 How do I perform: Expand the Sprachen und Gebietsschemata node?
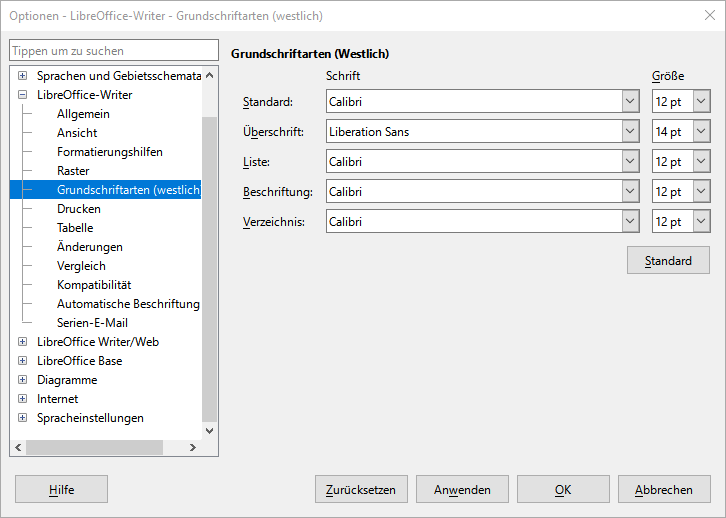(x=23, y=76)
